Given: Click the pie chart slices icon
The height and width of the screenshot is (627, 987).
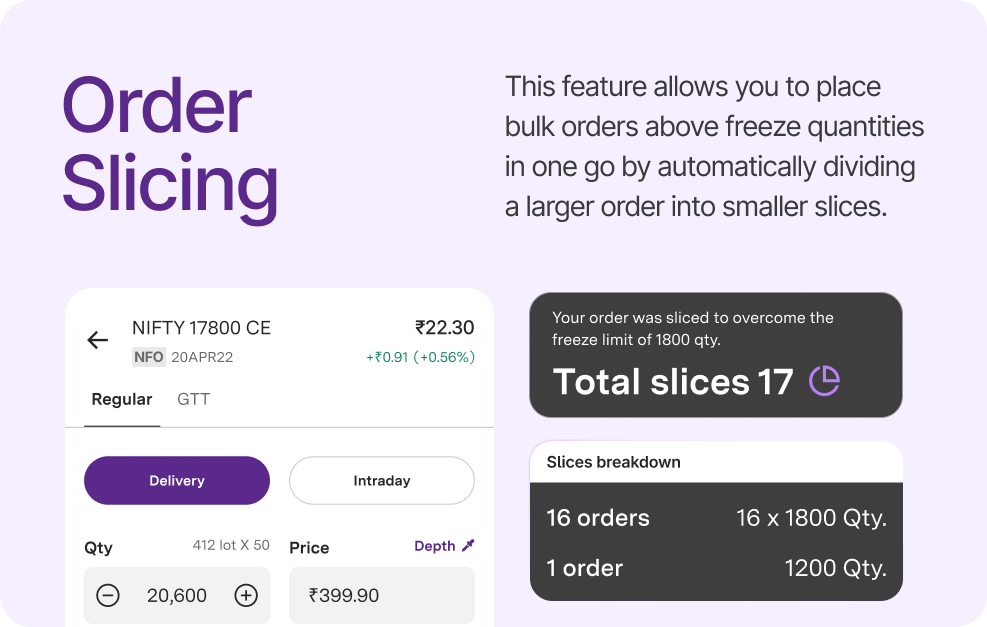Looking at the screenshot, I should tap(825, 381).
